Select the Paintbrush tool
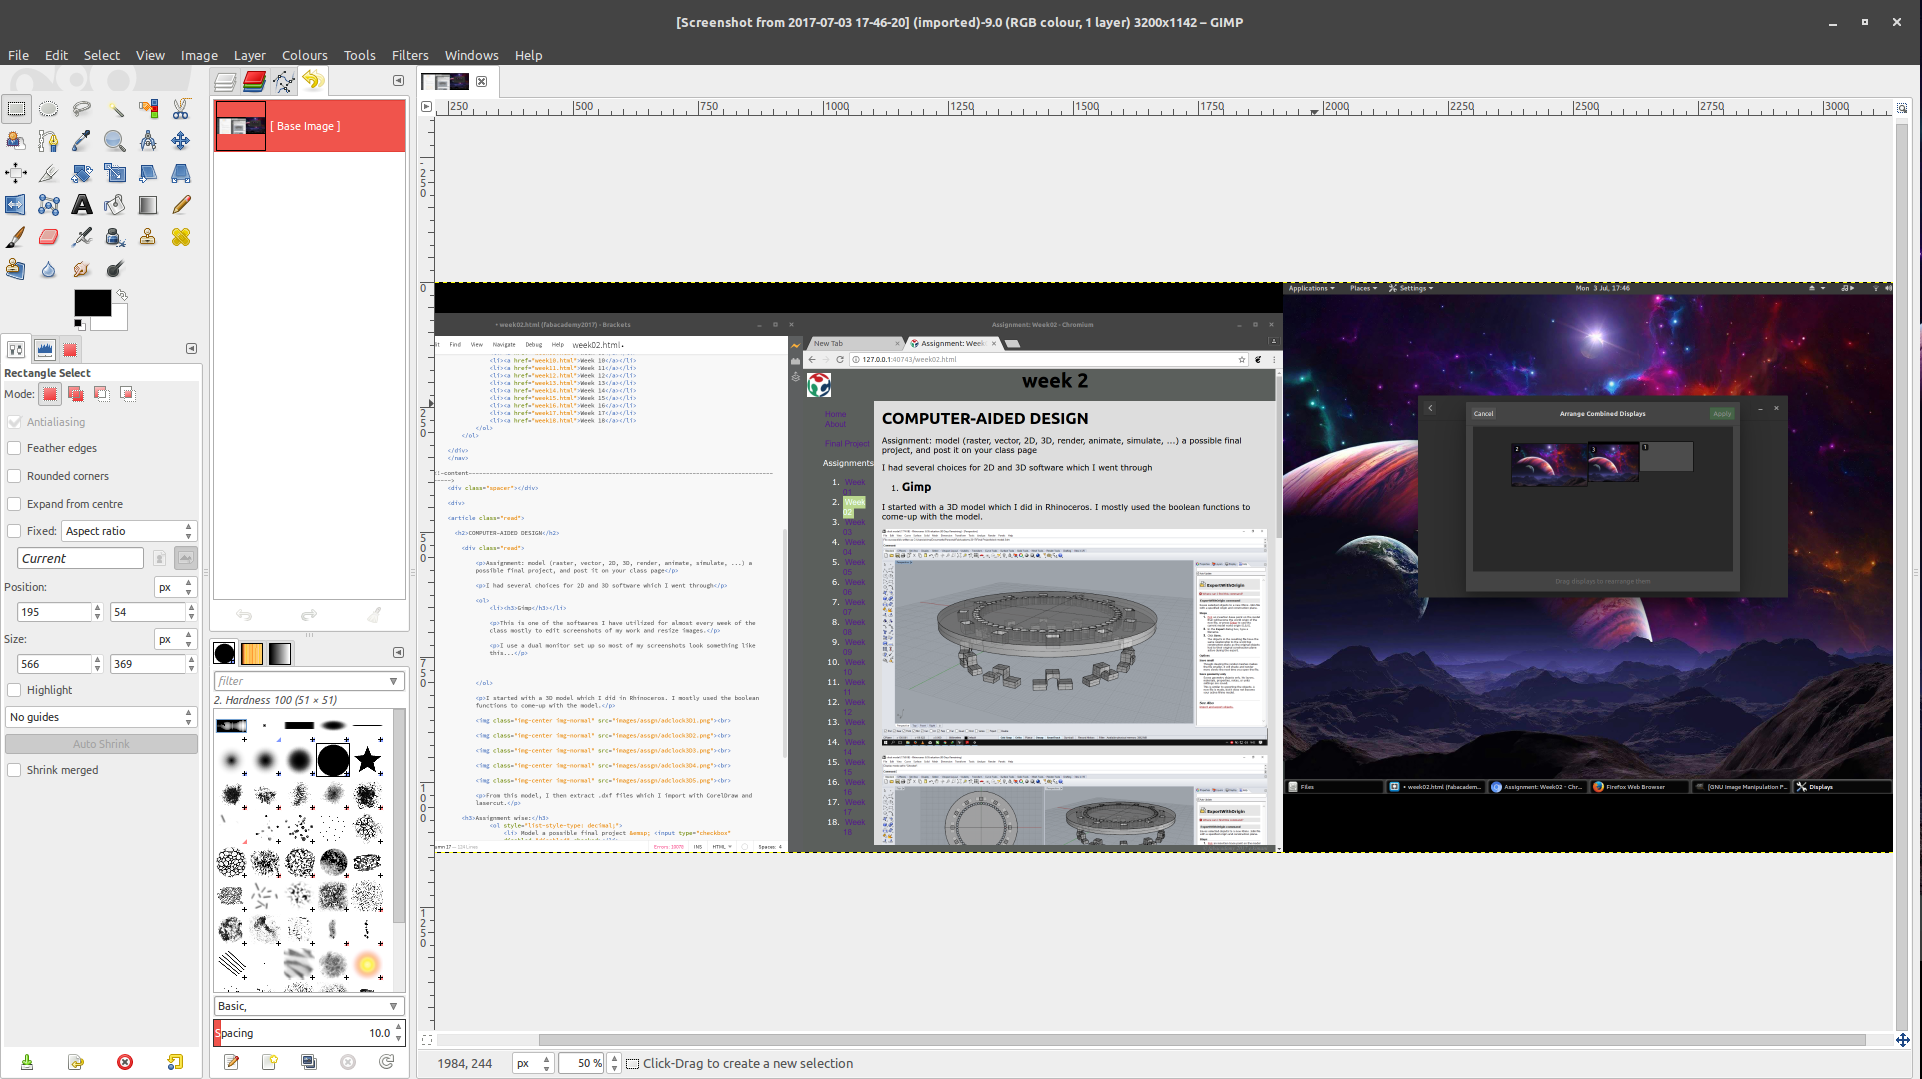1922x1079 pixels. point(16,237)
